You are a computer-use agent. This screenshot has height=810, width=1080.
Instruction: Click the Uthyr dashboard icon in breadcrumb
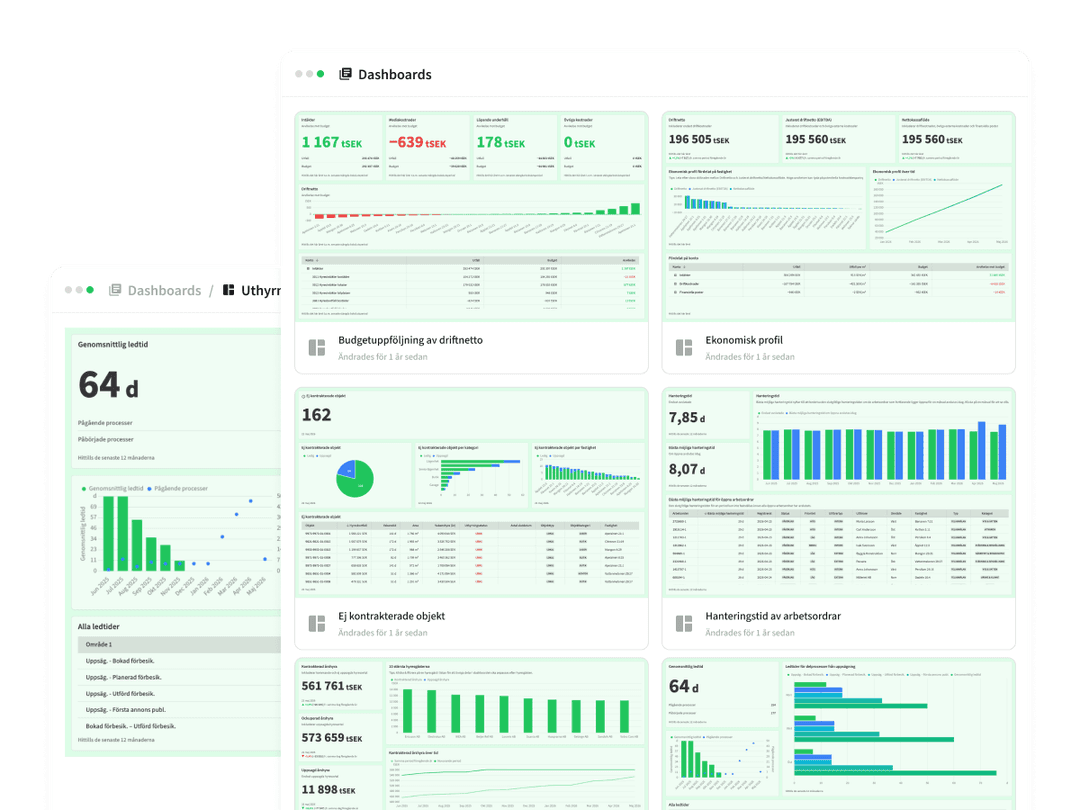(x=229, y=290)
